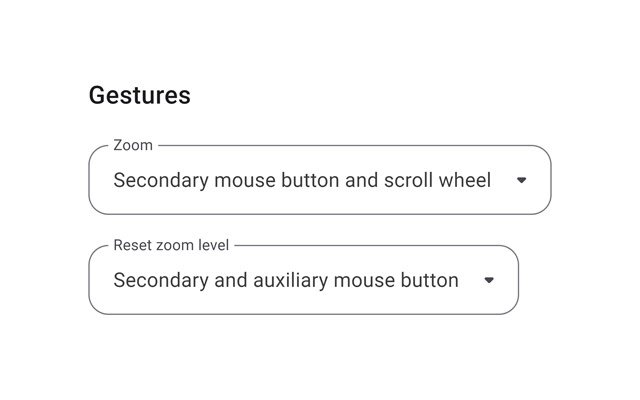640x400 pixels.
Task: Select the Reset zoom level combo box
Action: 303,280
